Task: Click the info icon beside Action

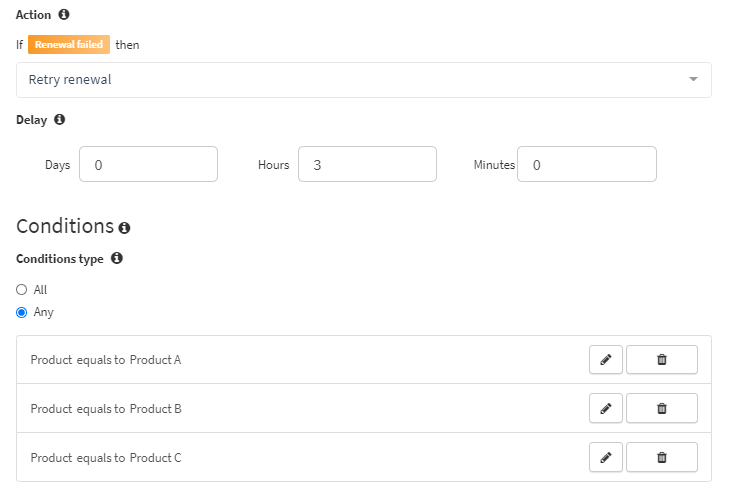Action: tap(64, 14)
